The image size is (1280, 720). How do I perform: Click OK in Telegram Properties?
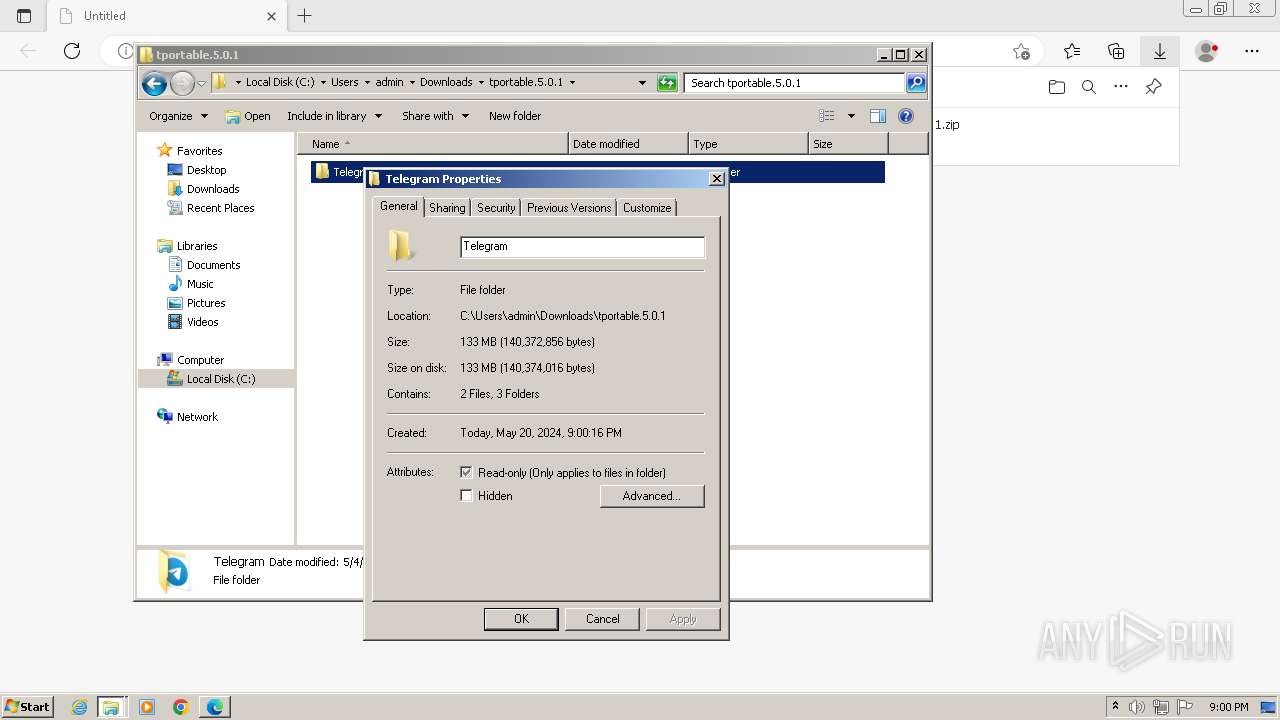(x=521, y=619)
